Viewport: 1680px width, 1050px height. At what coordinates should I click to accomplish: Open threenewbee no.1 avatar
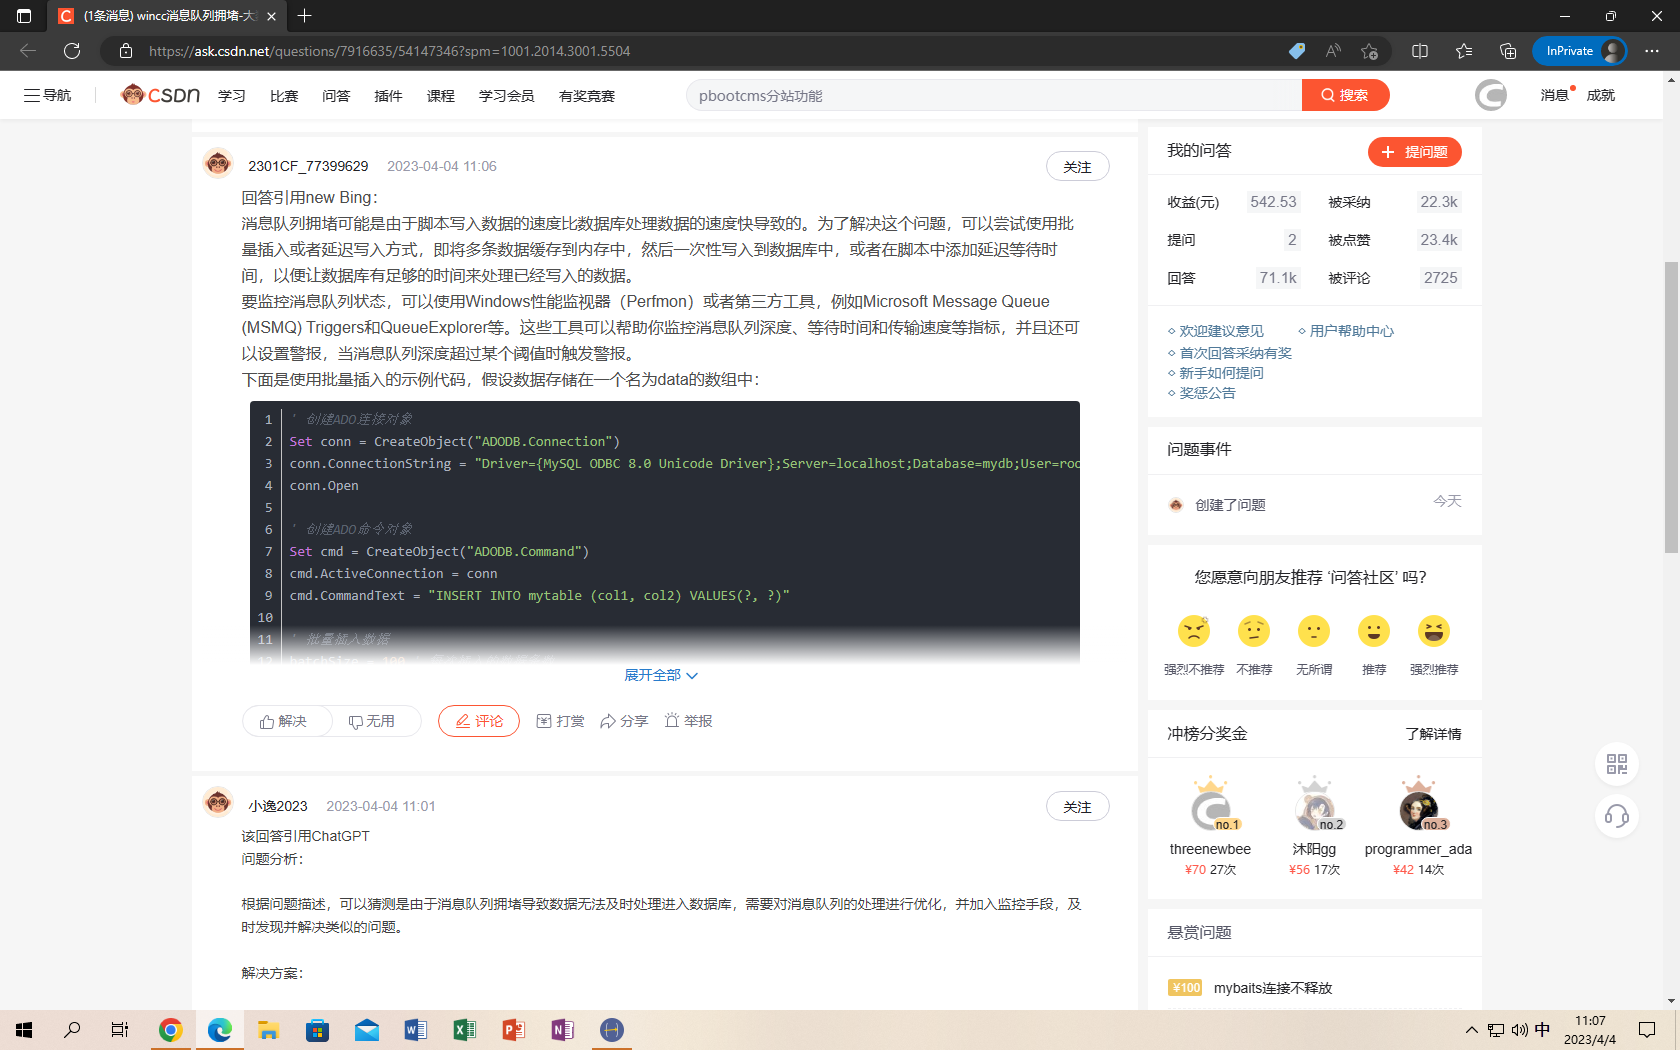[x=1211, y=809]
